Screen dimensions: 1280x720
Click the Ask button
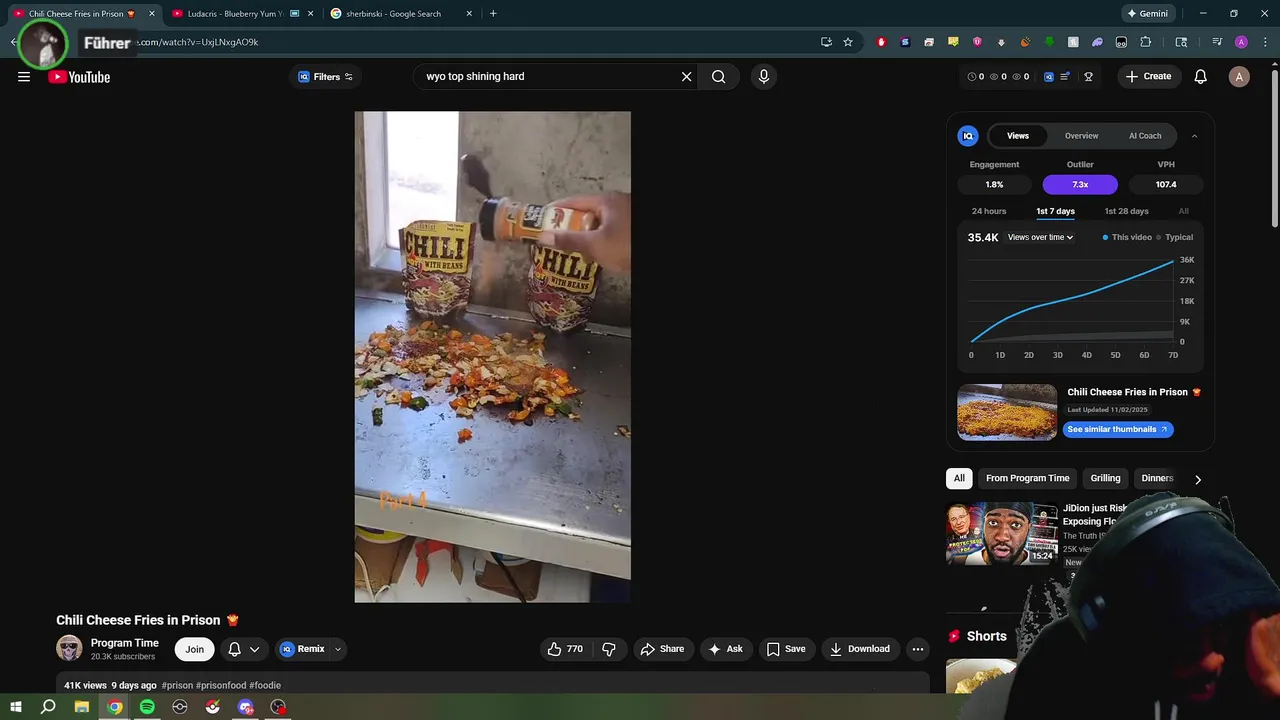(726, 649)
